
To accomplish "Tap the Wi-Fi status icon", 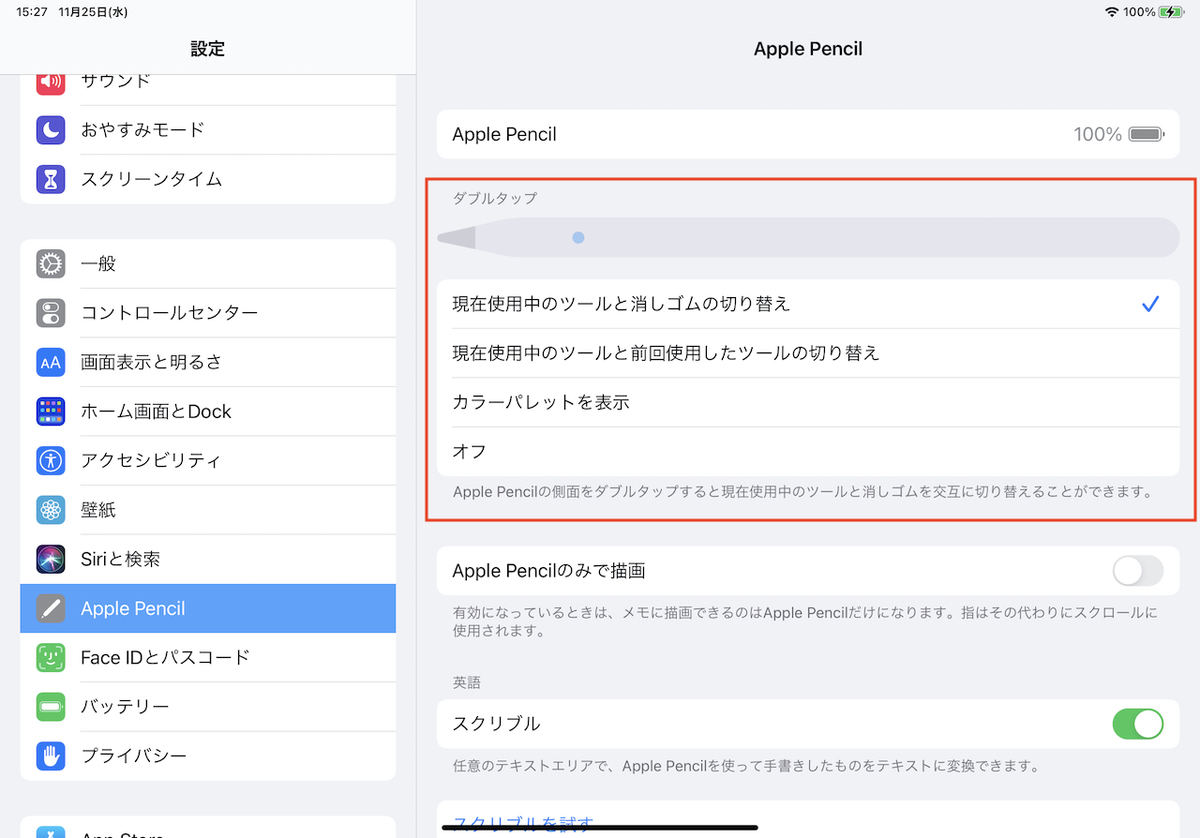I will (x=1111, y=12).
